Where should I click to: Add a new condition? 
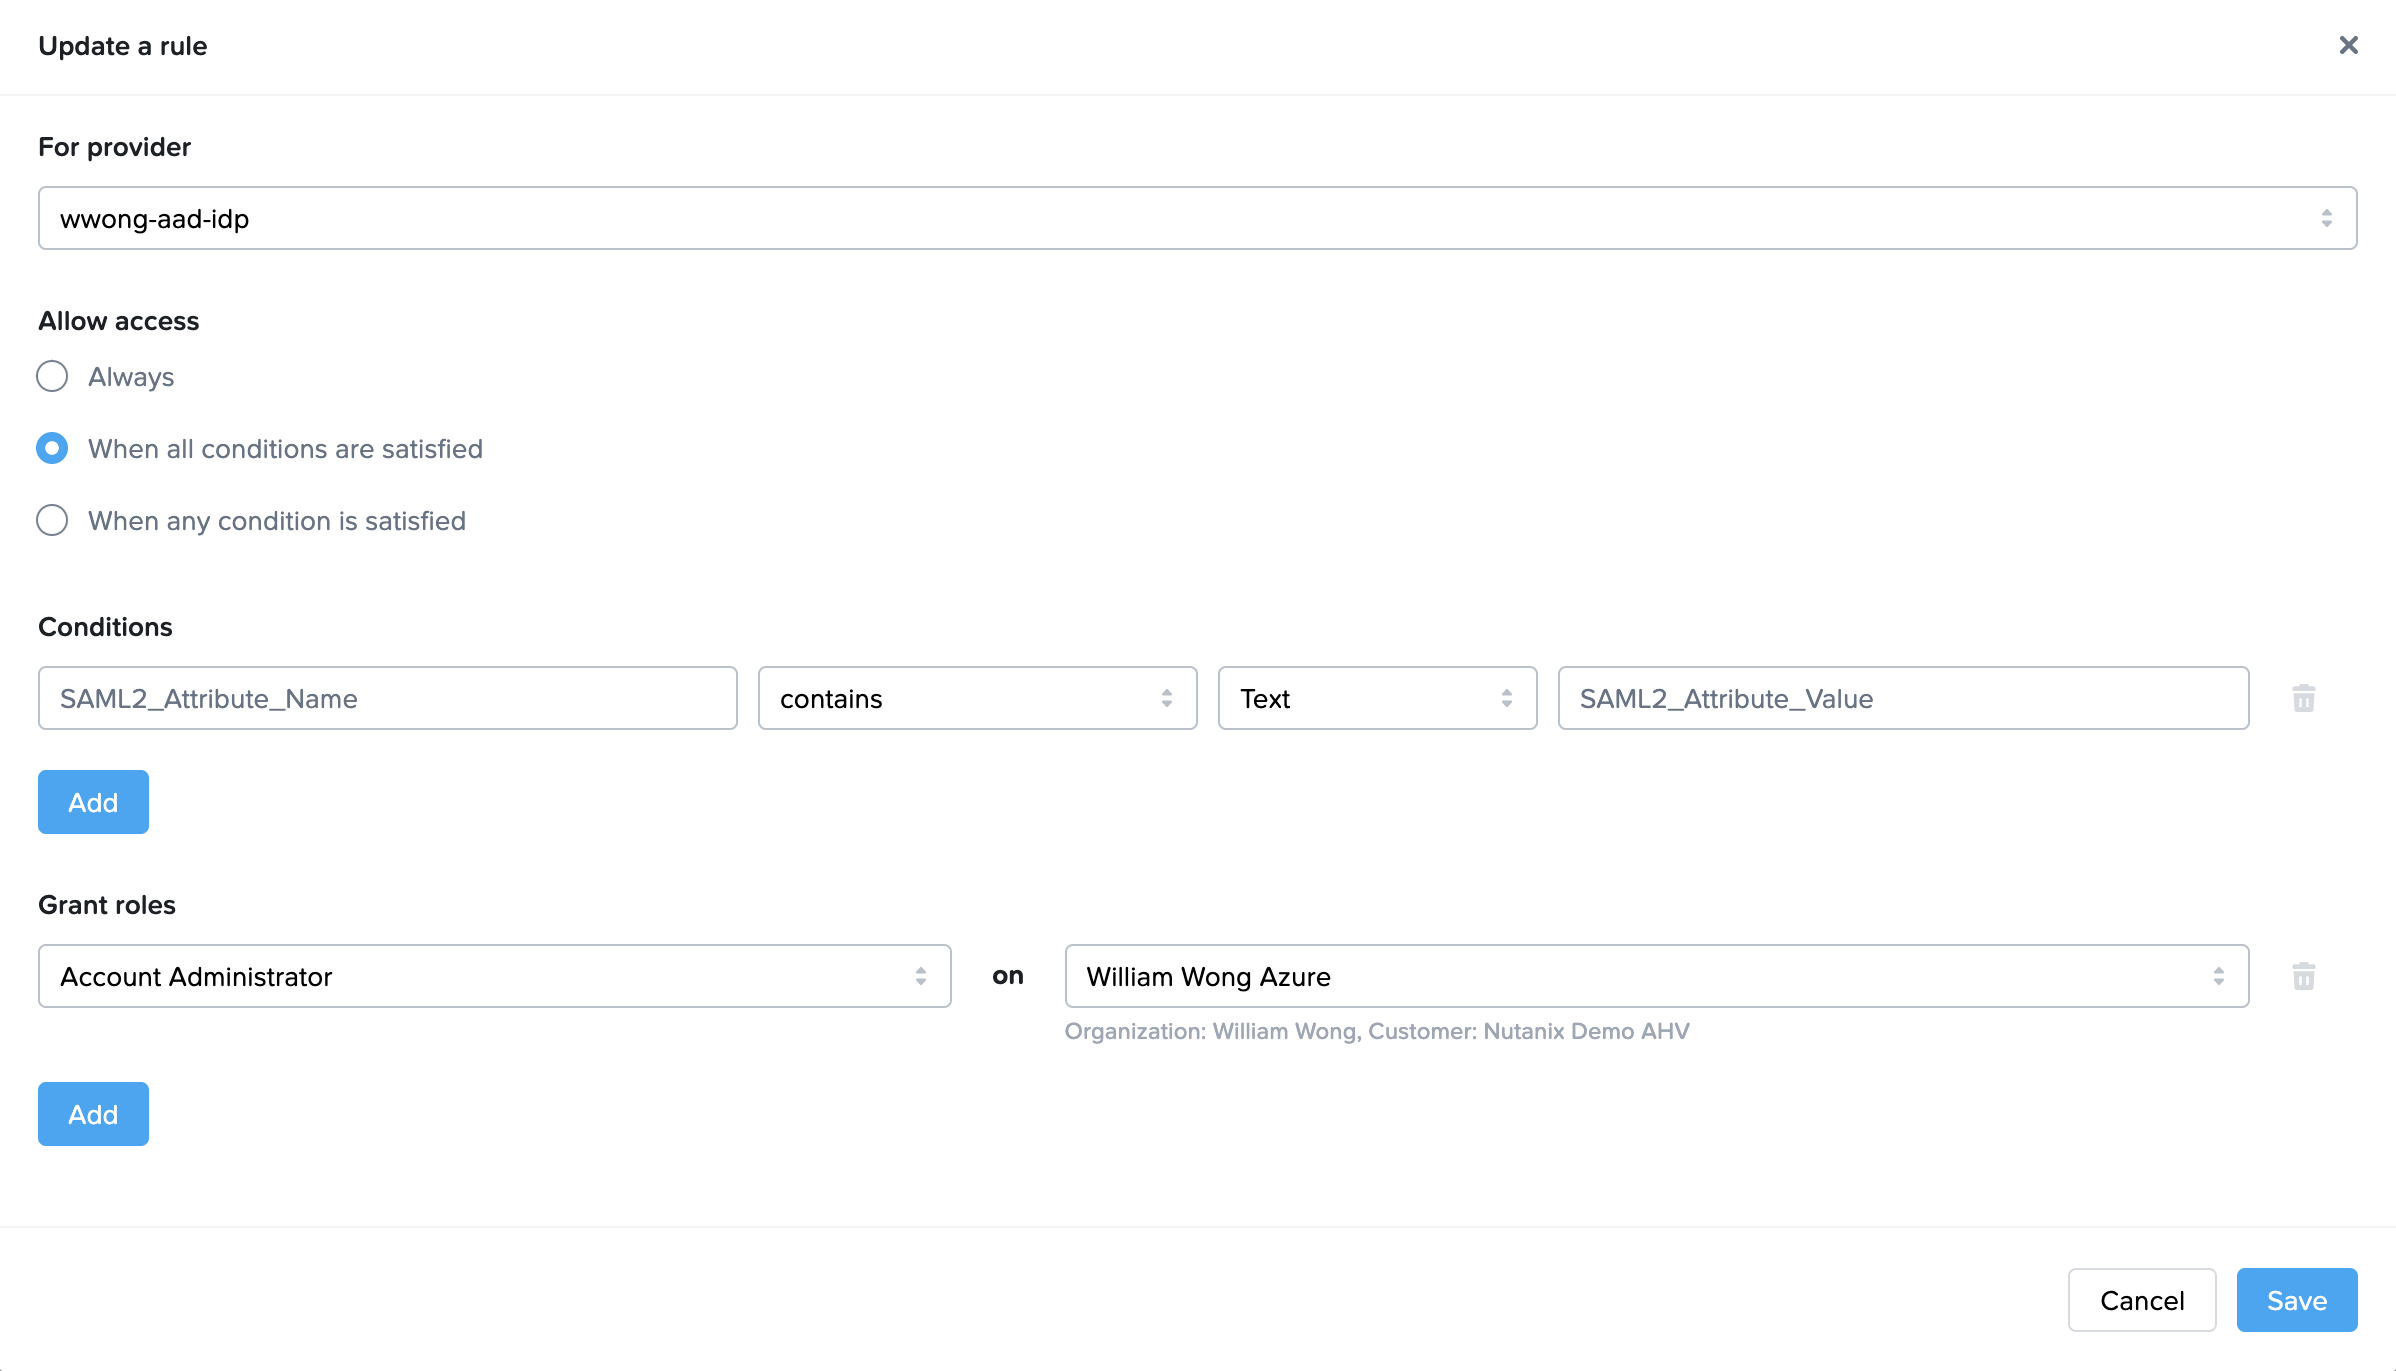point(93,802)
